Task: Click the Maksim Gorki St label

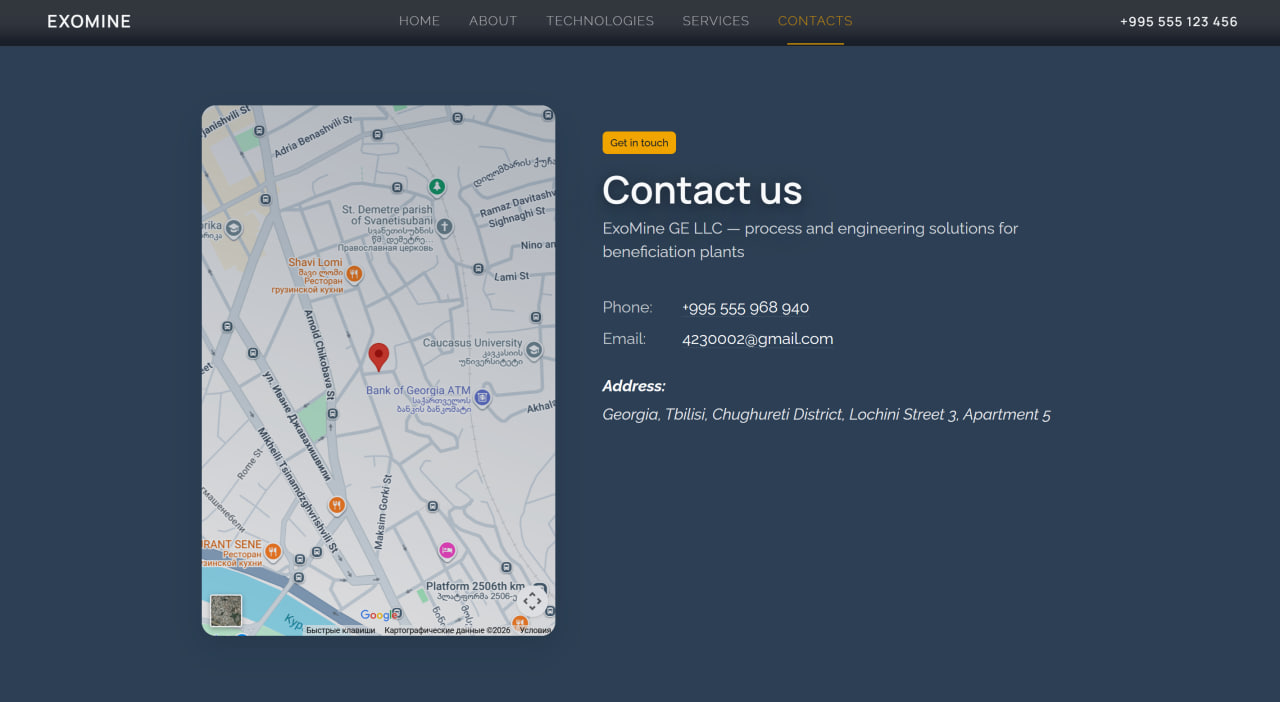Action: coord(382,512)
